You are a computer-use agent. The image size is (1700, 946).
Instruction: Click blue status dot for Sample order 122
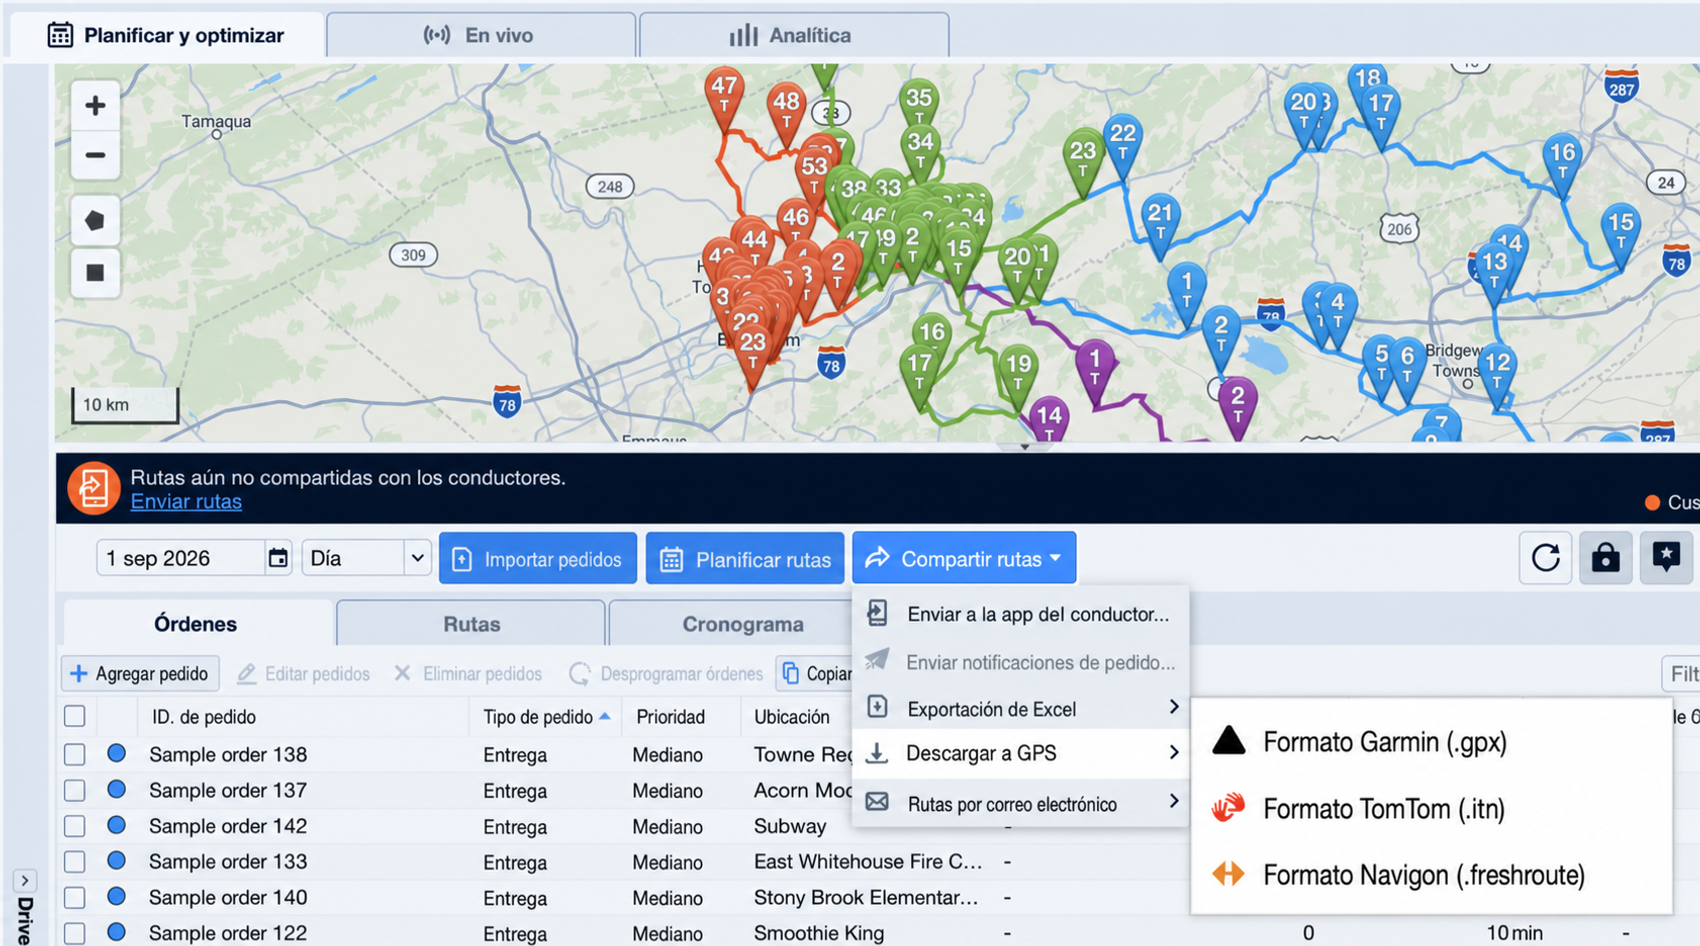pos(116,931)
